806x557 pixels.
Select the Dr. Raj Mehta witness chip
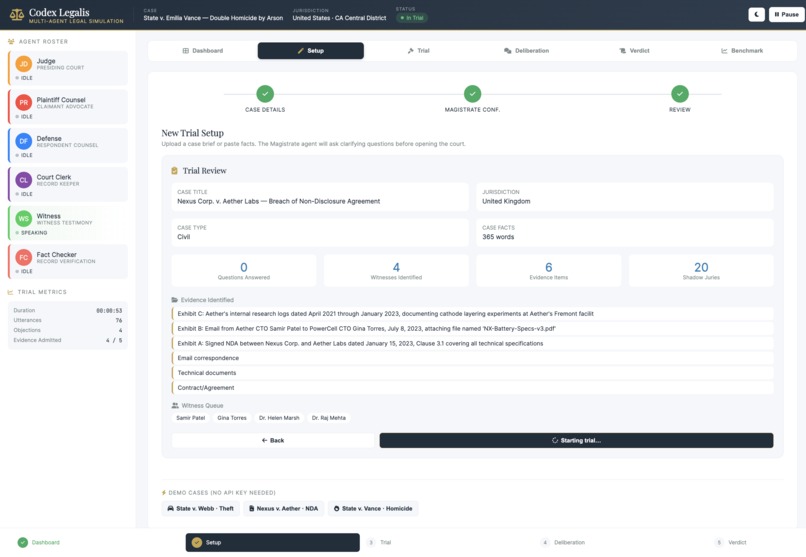click(x=329, y=418)
